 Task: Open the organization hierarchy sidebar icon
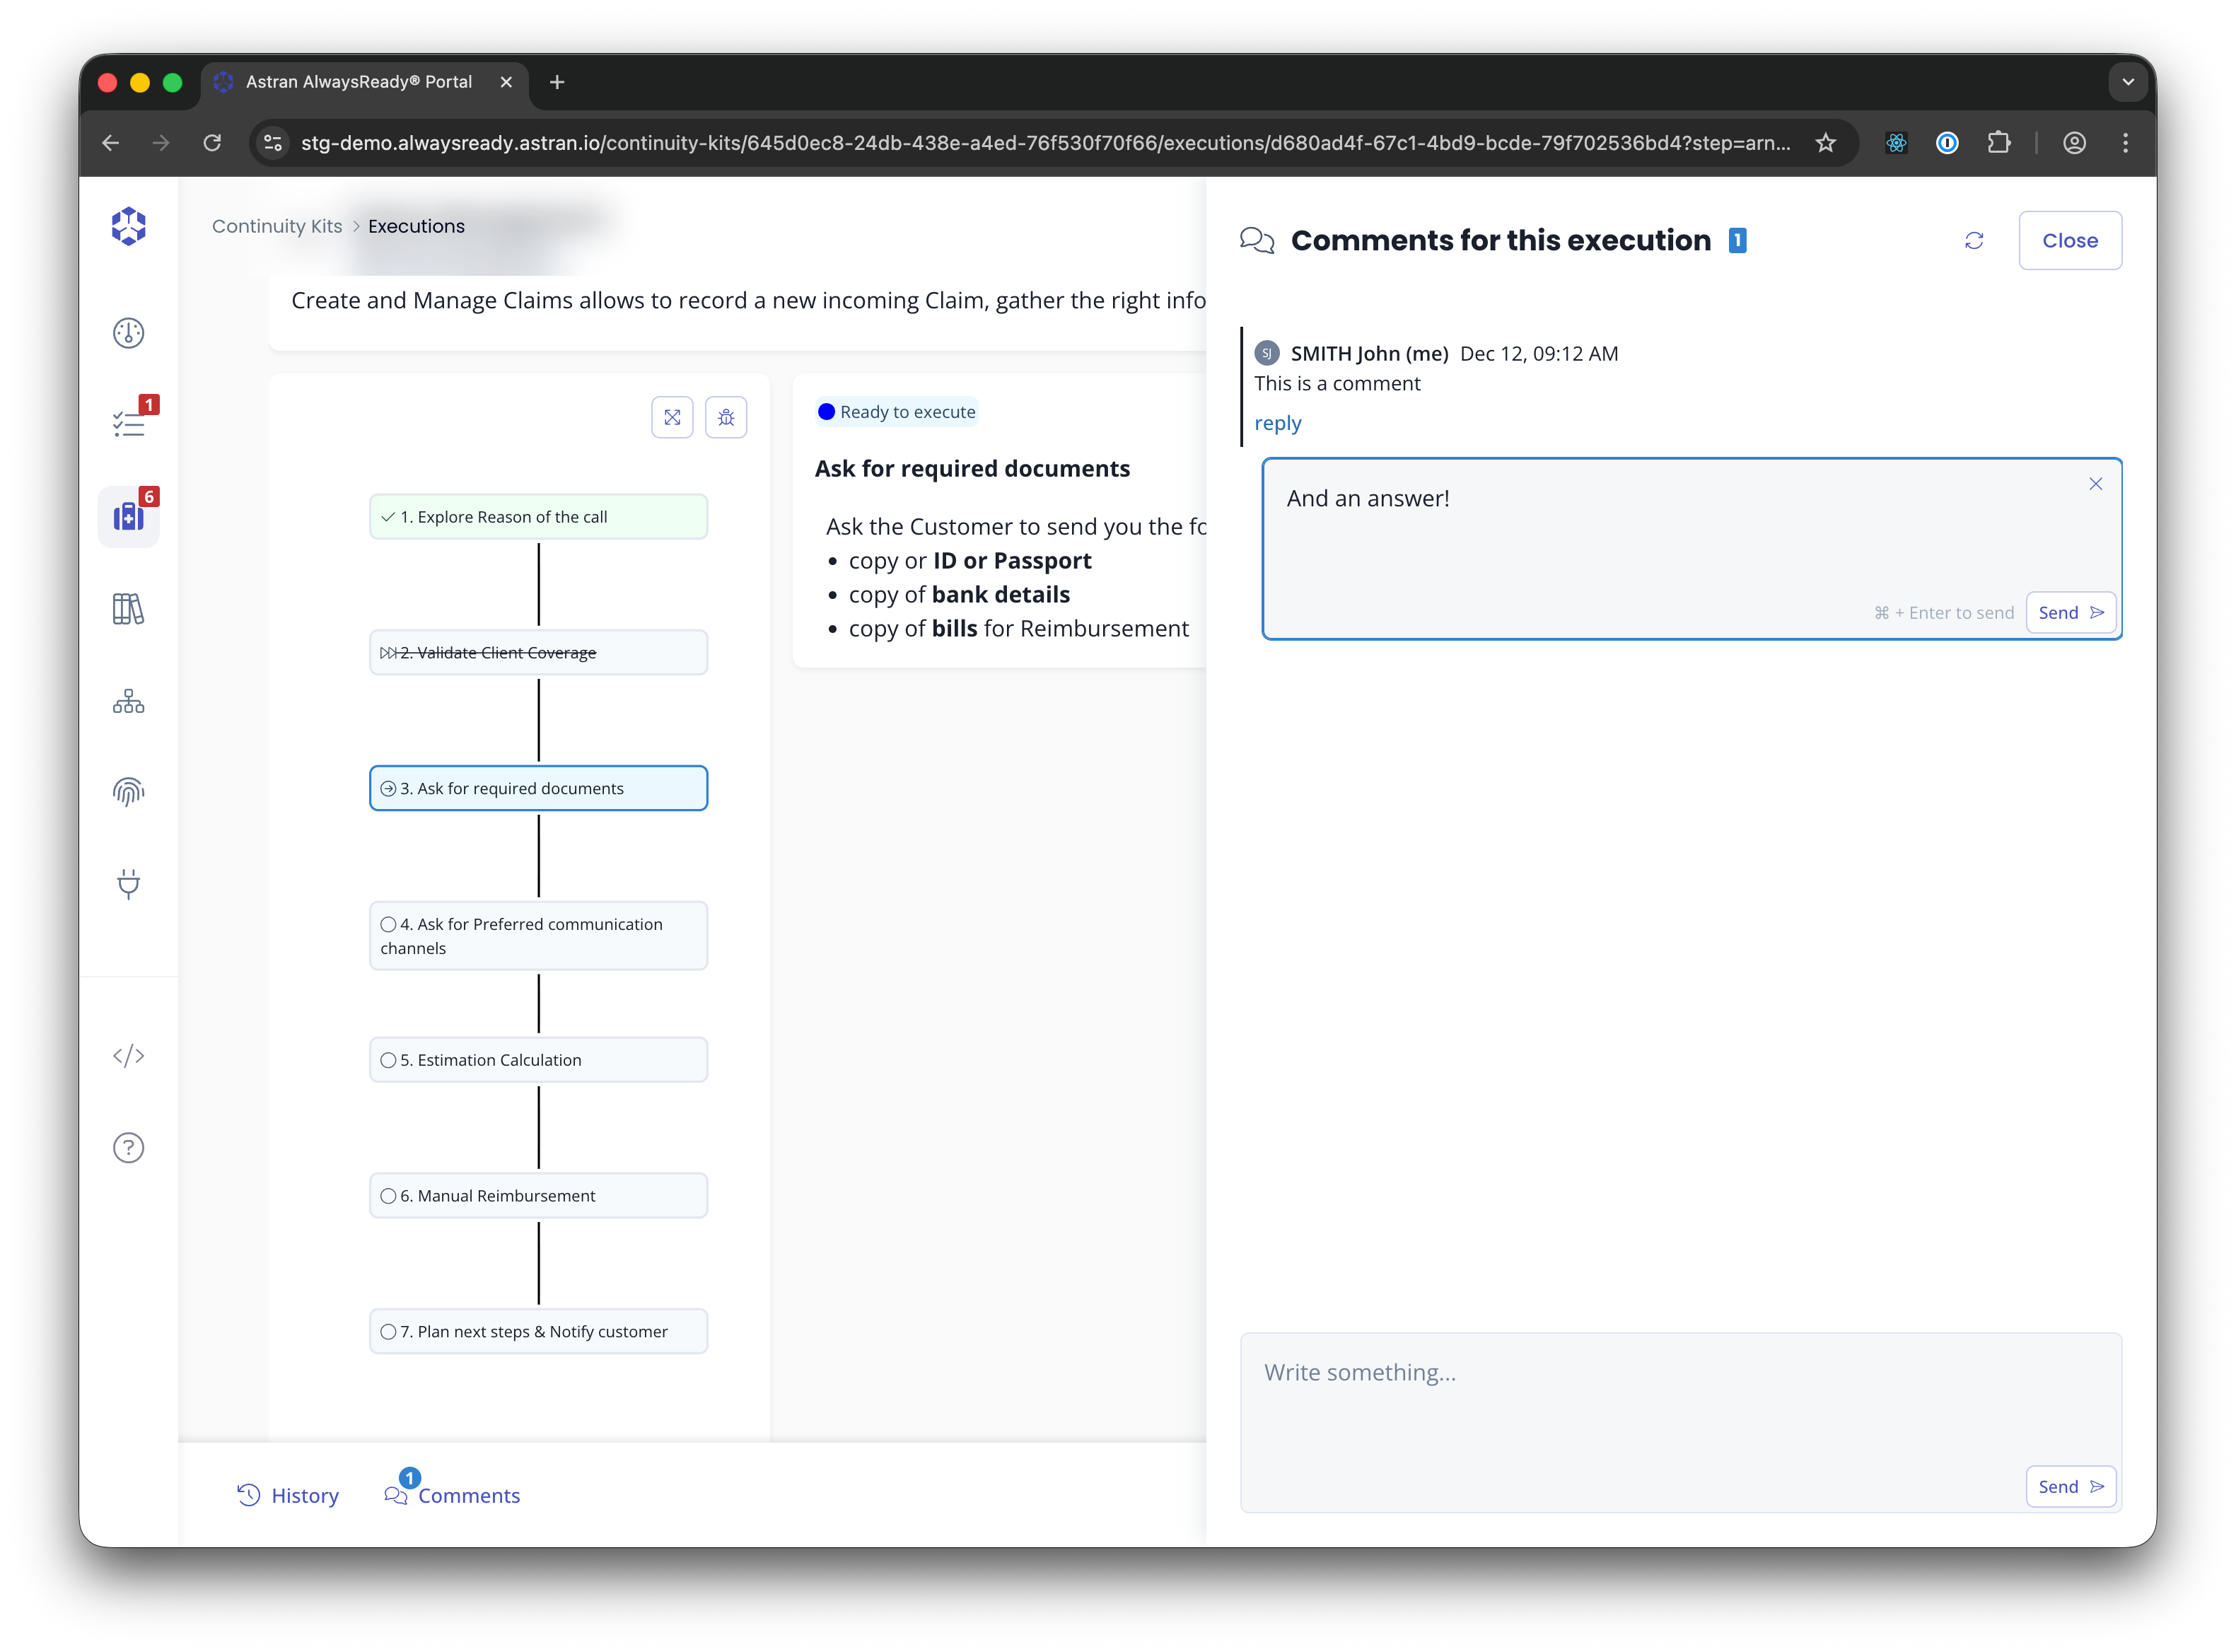tap(128, 701)
